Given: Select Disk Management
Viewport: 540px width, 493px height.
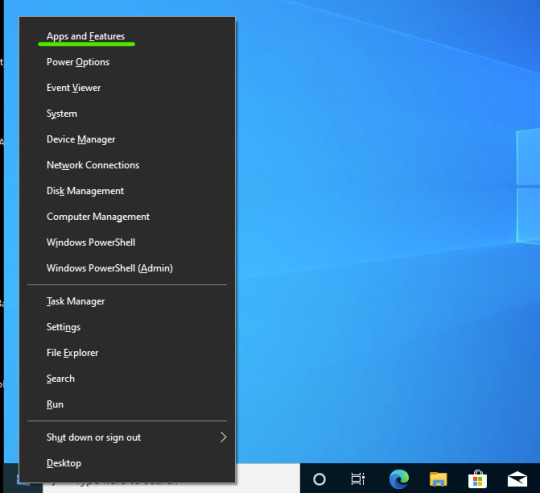Looking at the screenshot, I should click(127, 191).
